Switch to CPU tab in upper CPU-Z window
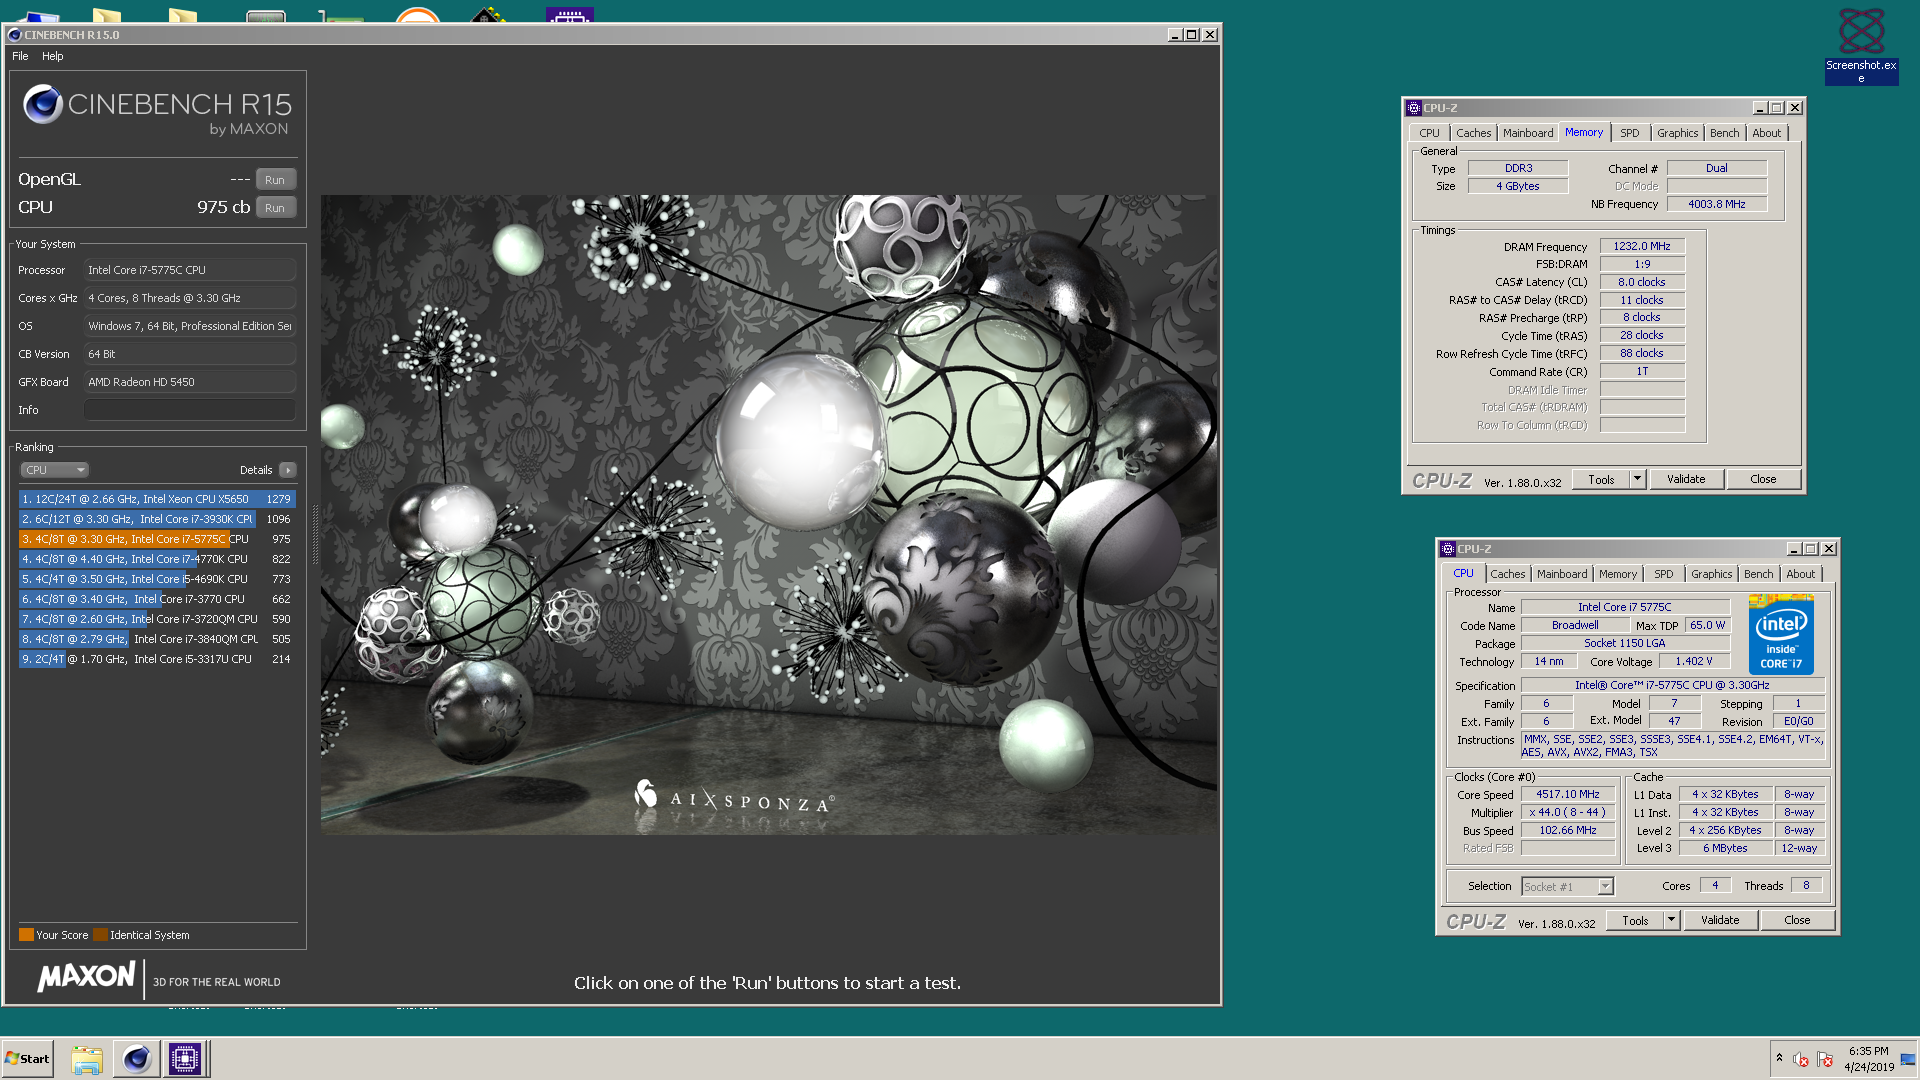The height and width of the screenshot is (1080, 1920). 1429,133
